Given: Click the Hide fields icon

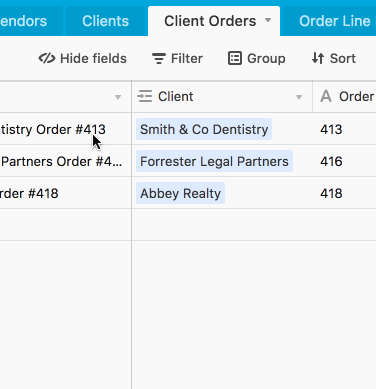Looking at the screenshot, I should pyautogui.click(x=47, y=58).
